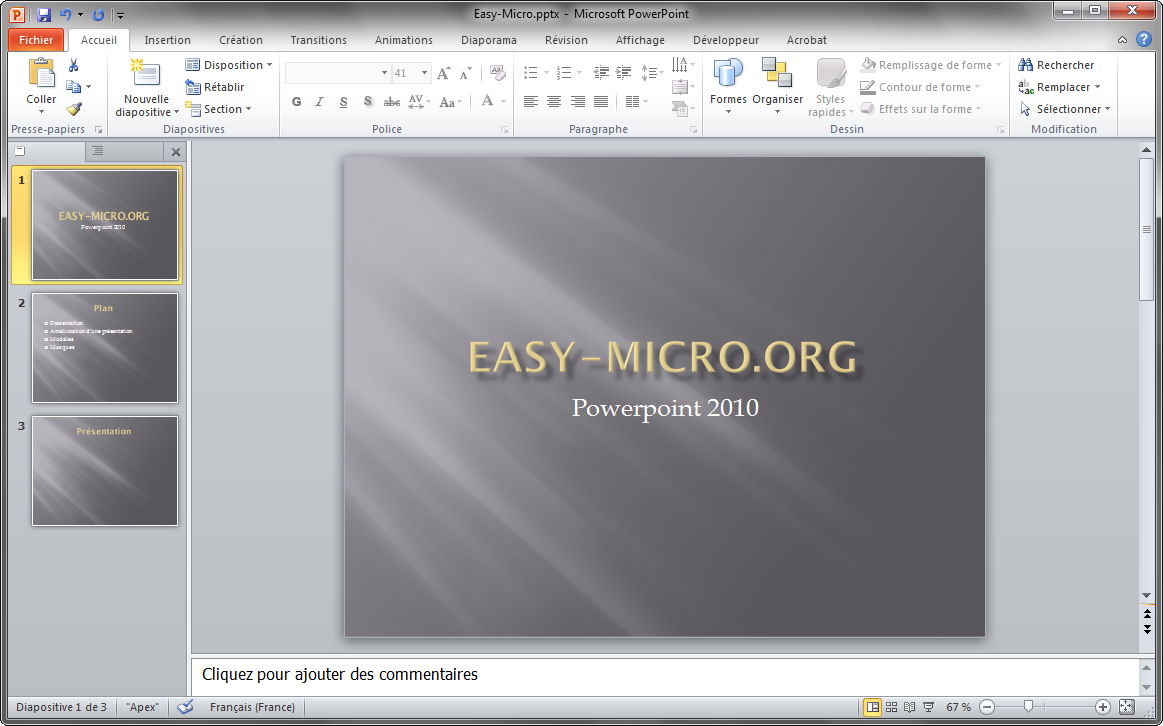Decrease list indent level icon
This screenshot has height=726, width=1163.
(602, 73)
